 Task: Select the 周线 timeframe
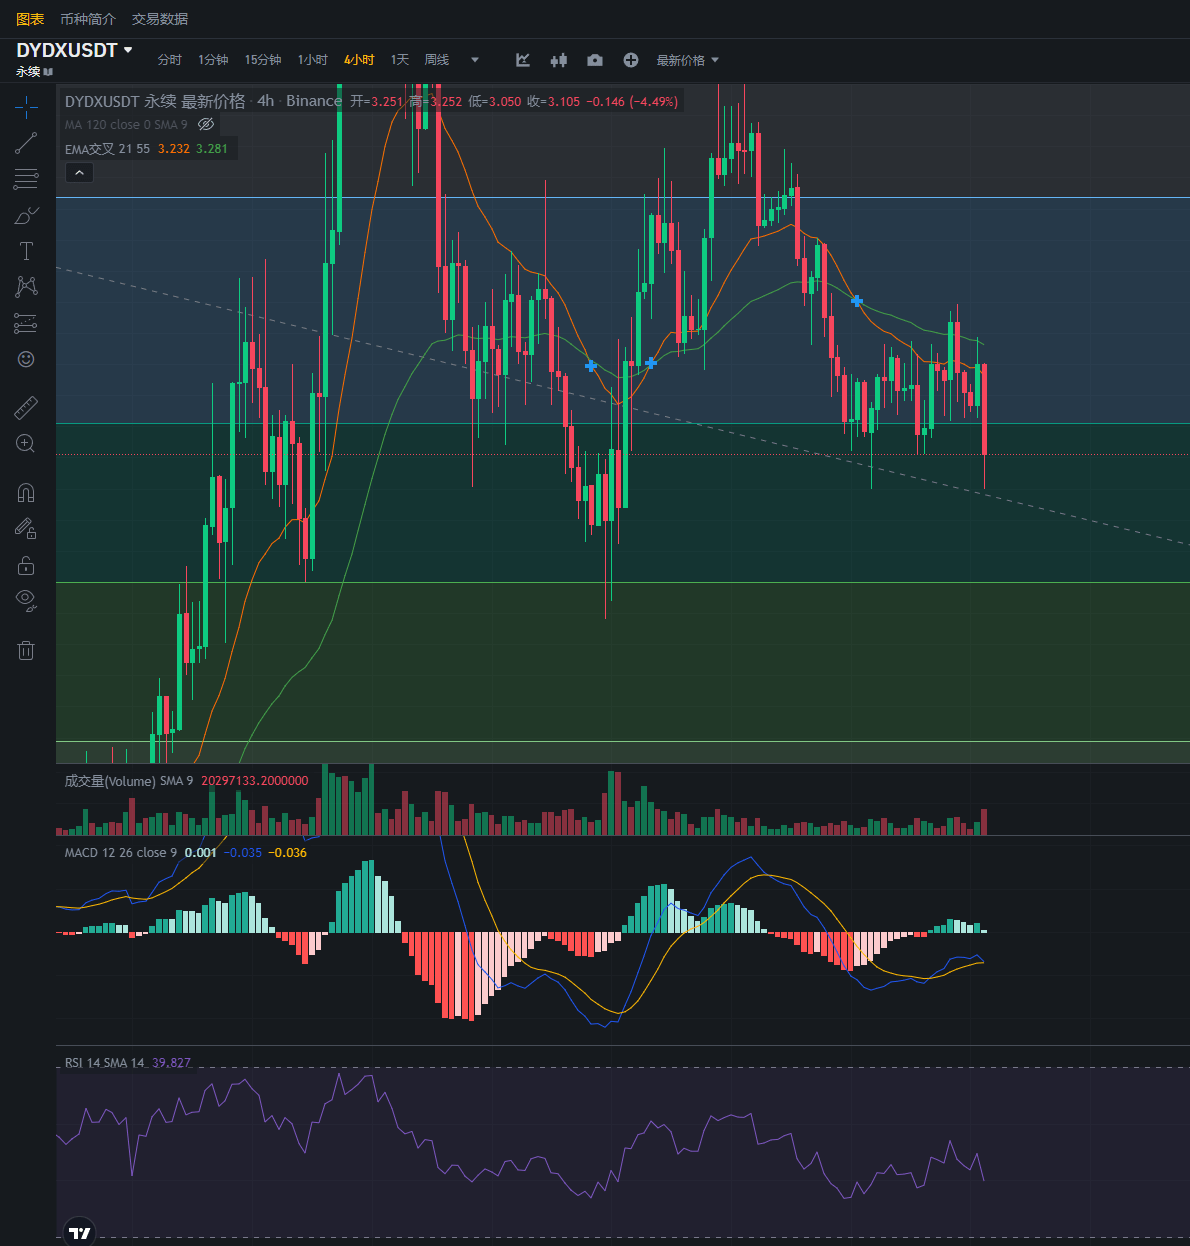437,60
